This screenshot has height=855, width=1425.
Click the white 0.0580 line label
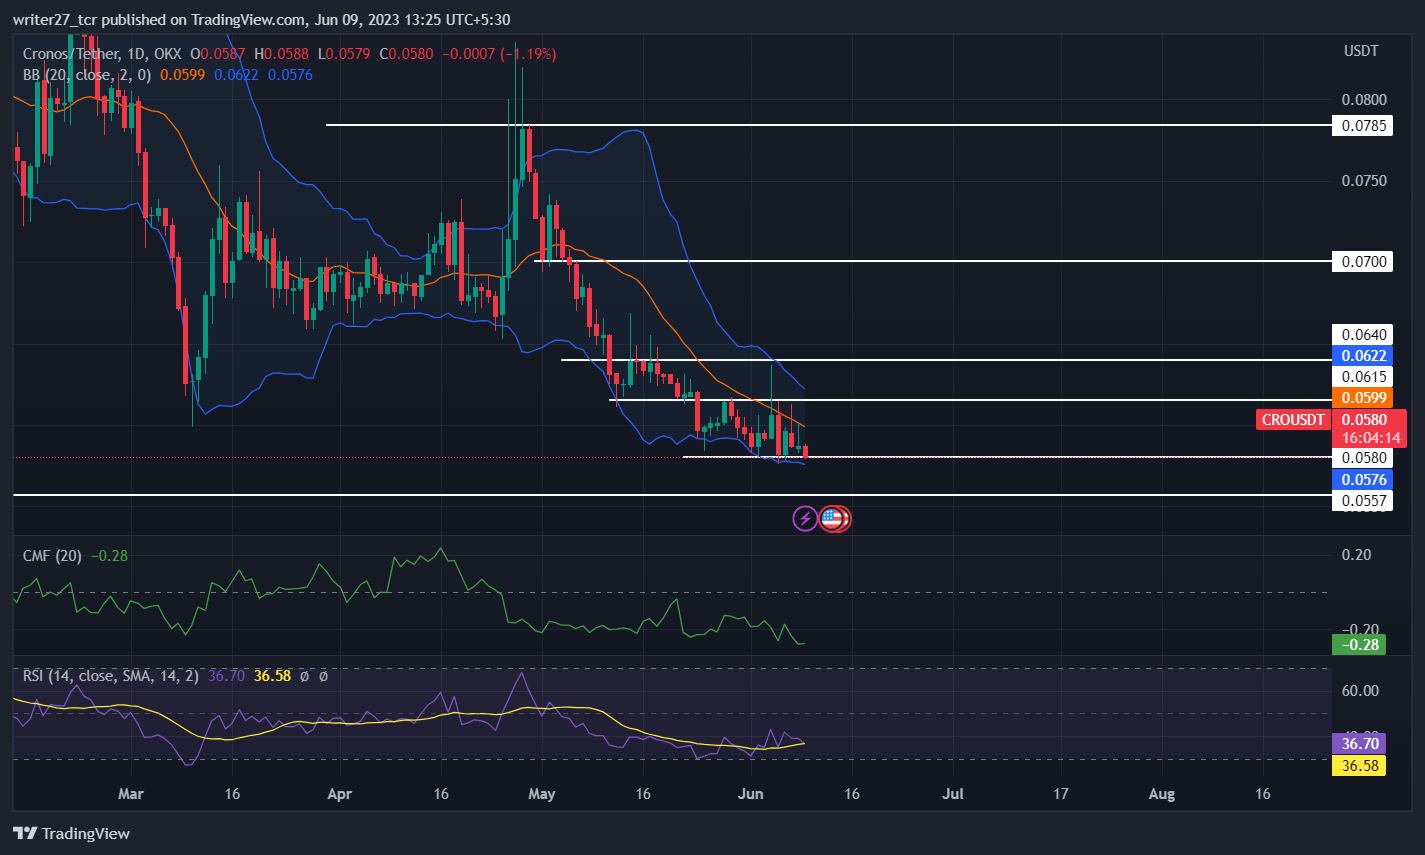[1362, 458]
